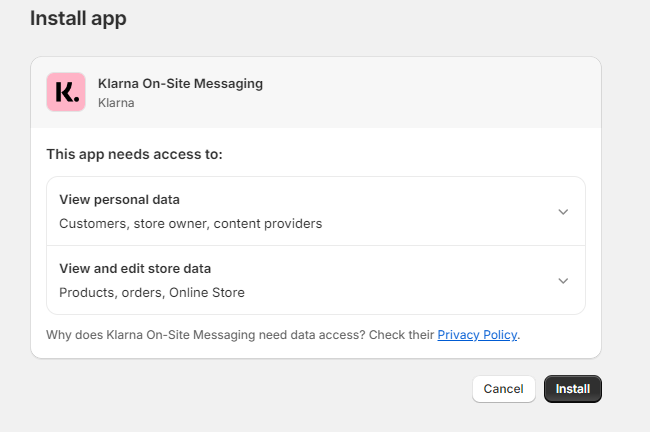Click the Customers, store owner, content providers text

tap(190, 224)
